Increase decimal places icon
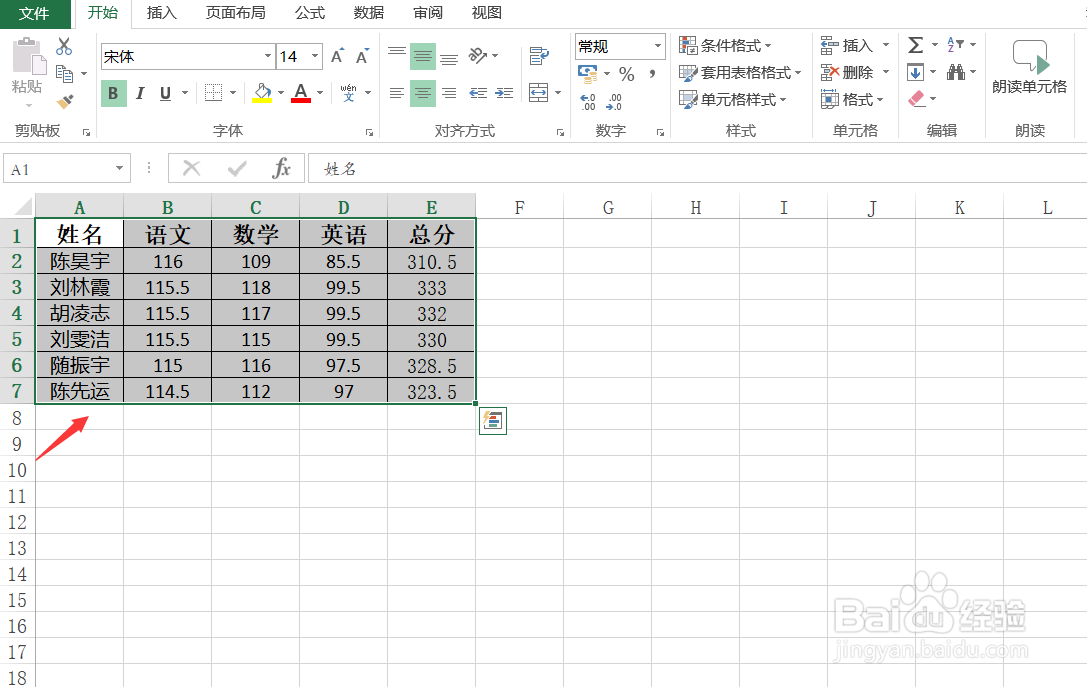The image size is (1087, 687). (x=588, y=102)
